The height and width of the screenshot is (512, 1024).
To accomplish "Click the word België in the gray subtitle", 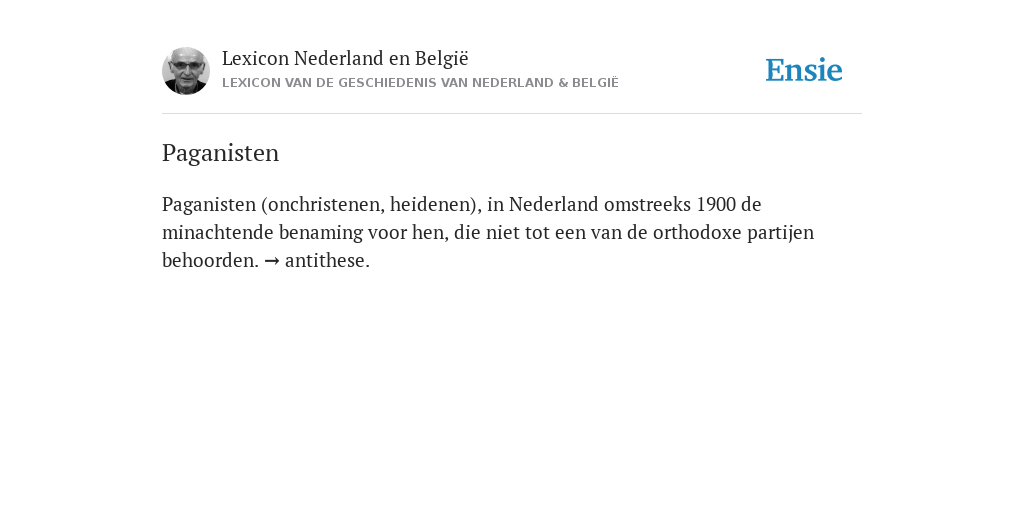I will (x=595, y=83).
